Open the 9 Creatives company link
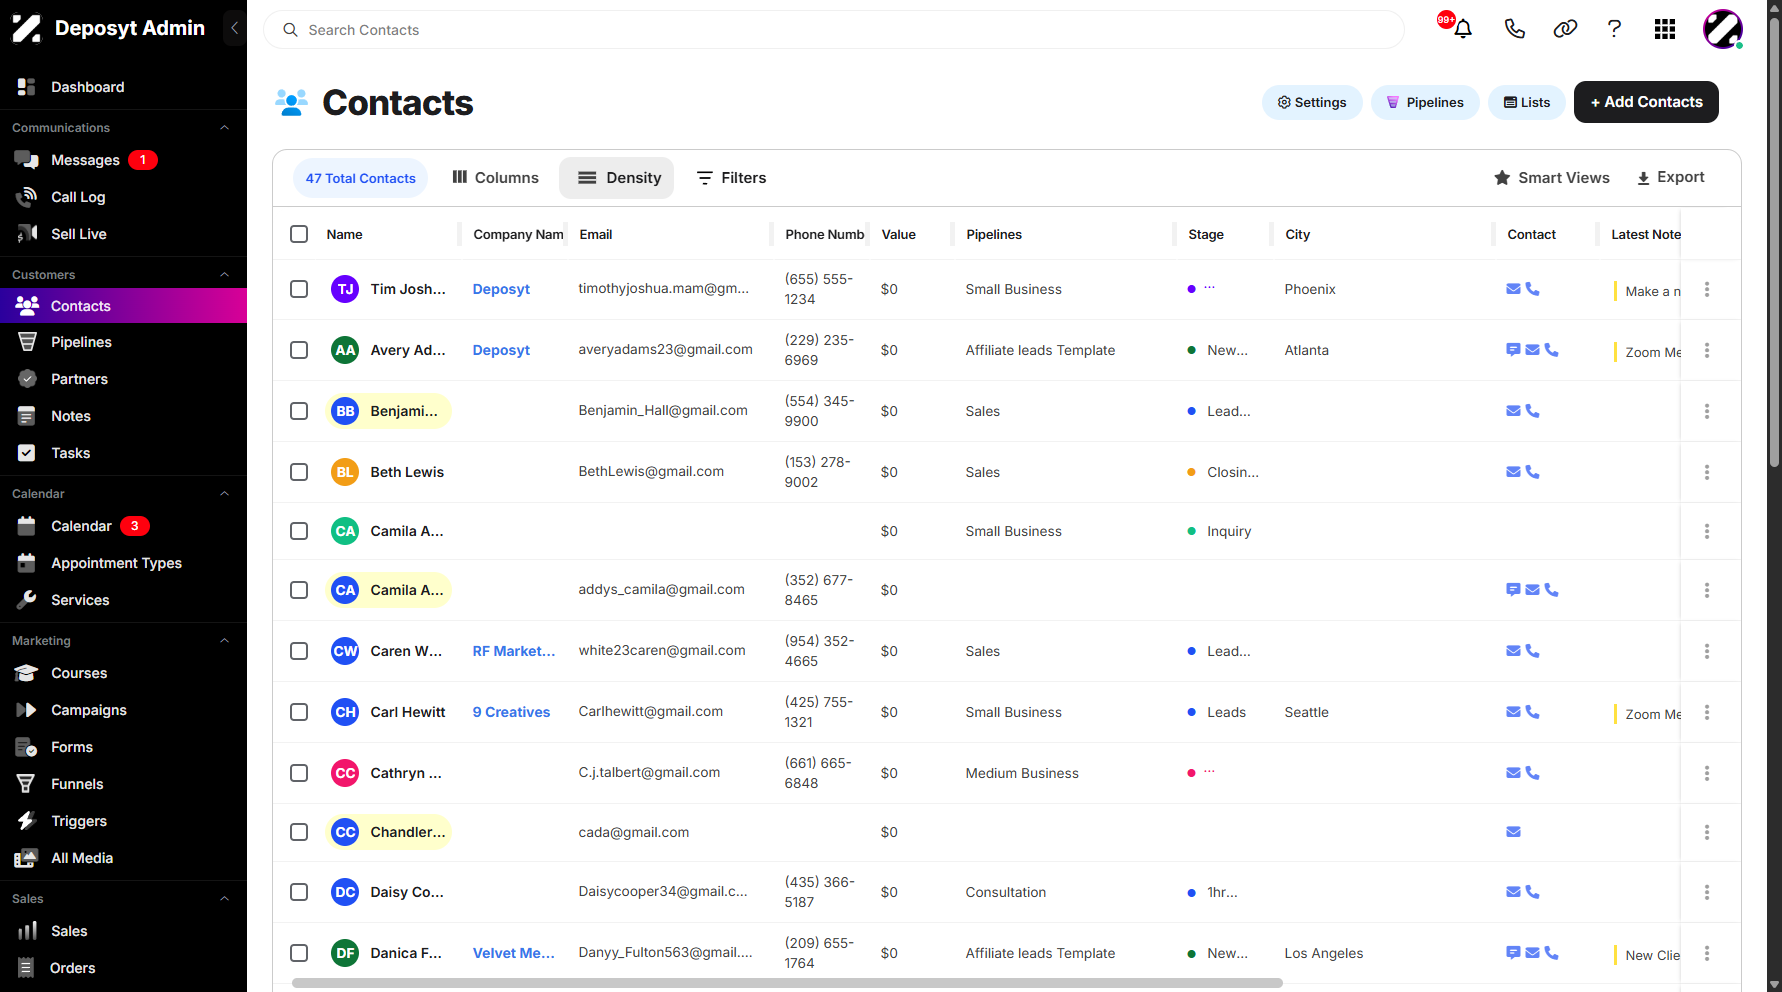1782x992 pixels. coord(511,712)
